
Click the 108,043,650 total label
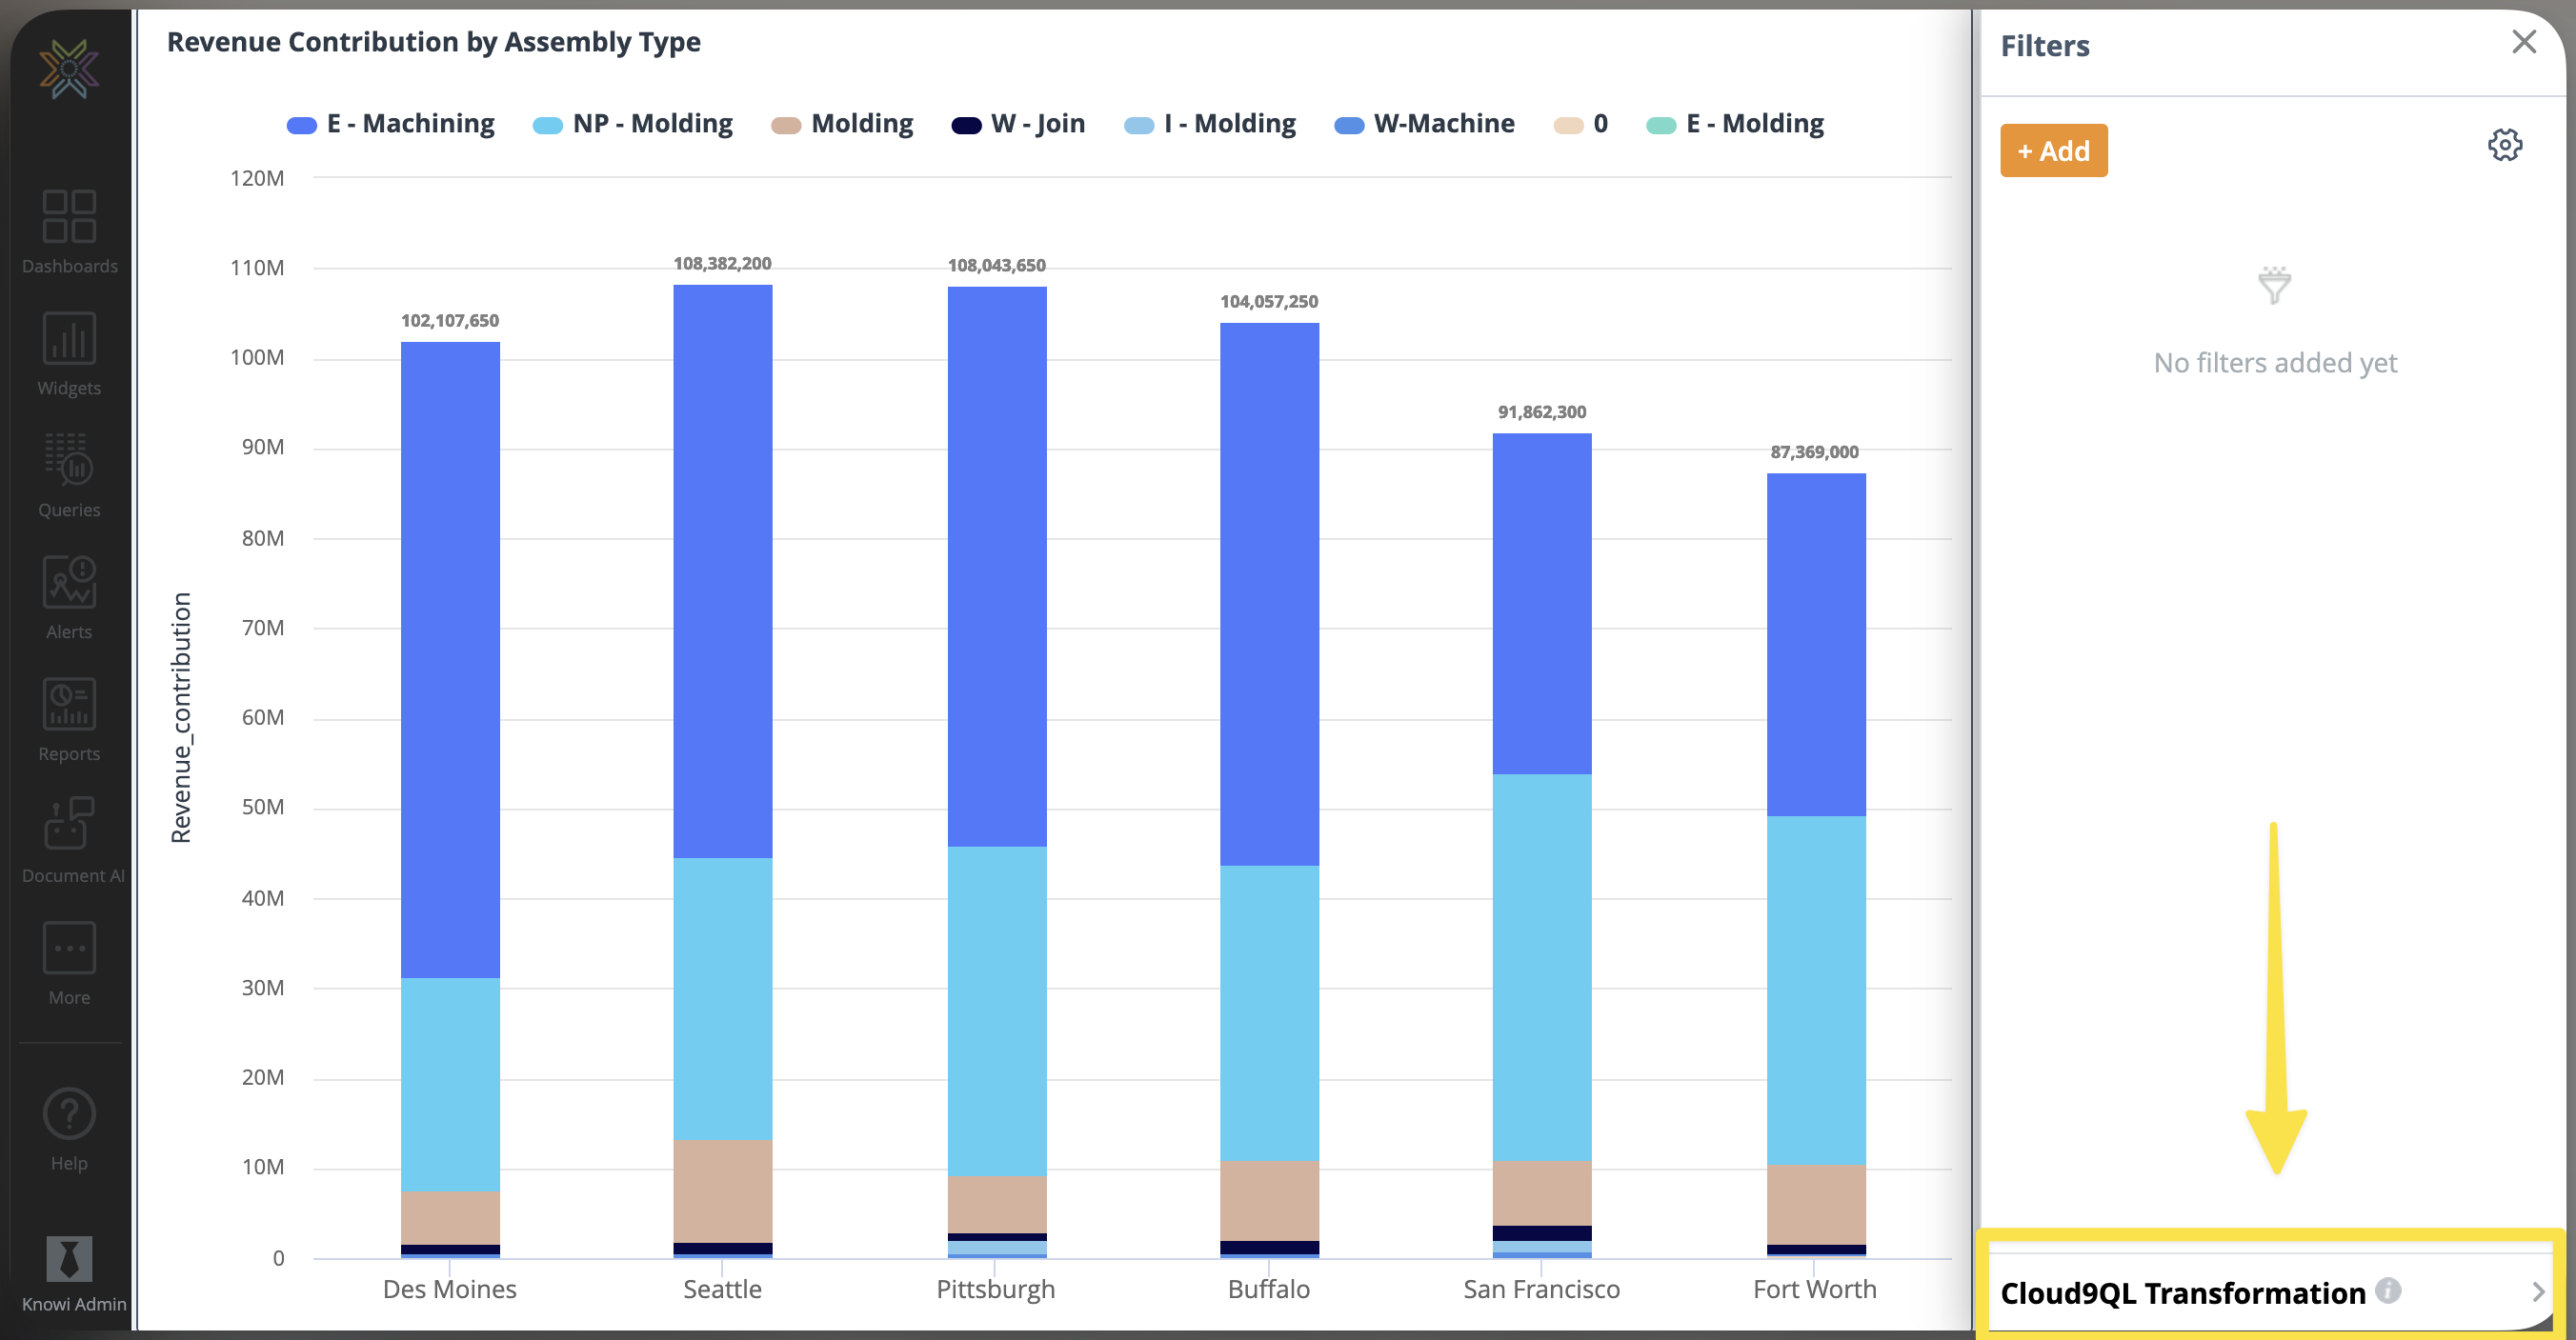pos(997,265)
